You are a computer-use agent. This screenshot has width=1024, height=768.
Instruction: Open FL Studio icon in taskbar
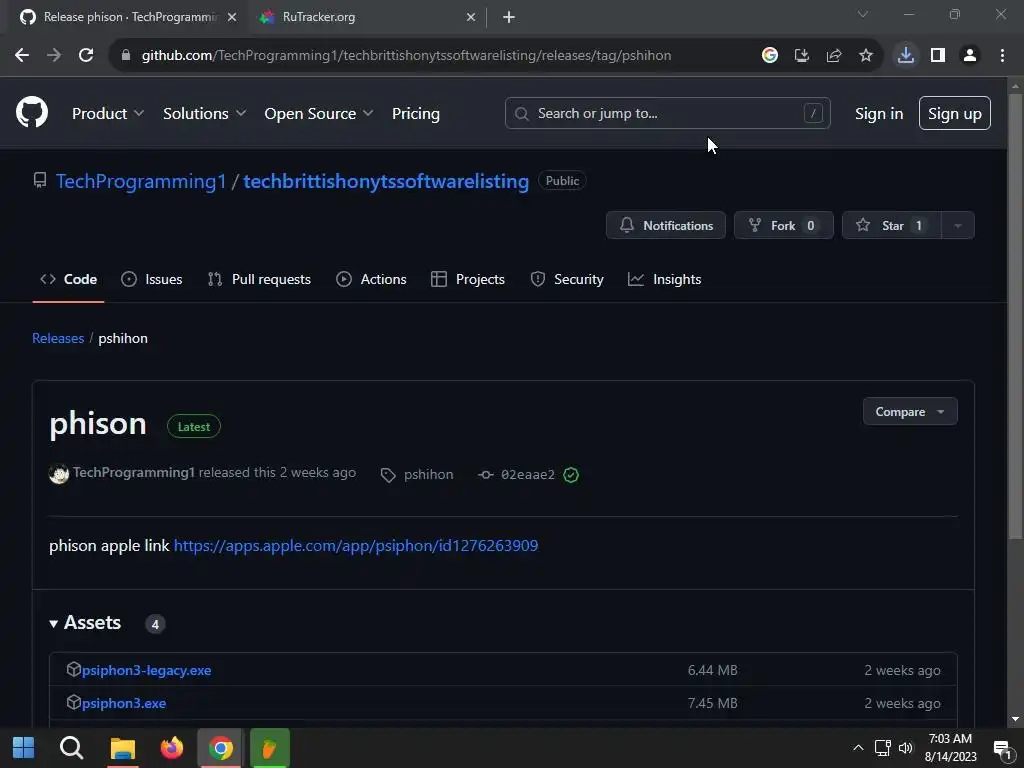coord(270,748)
